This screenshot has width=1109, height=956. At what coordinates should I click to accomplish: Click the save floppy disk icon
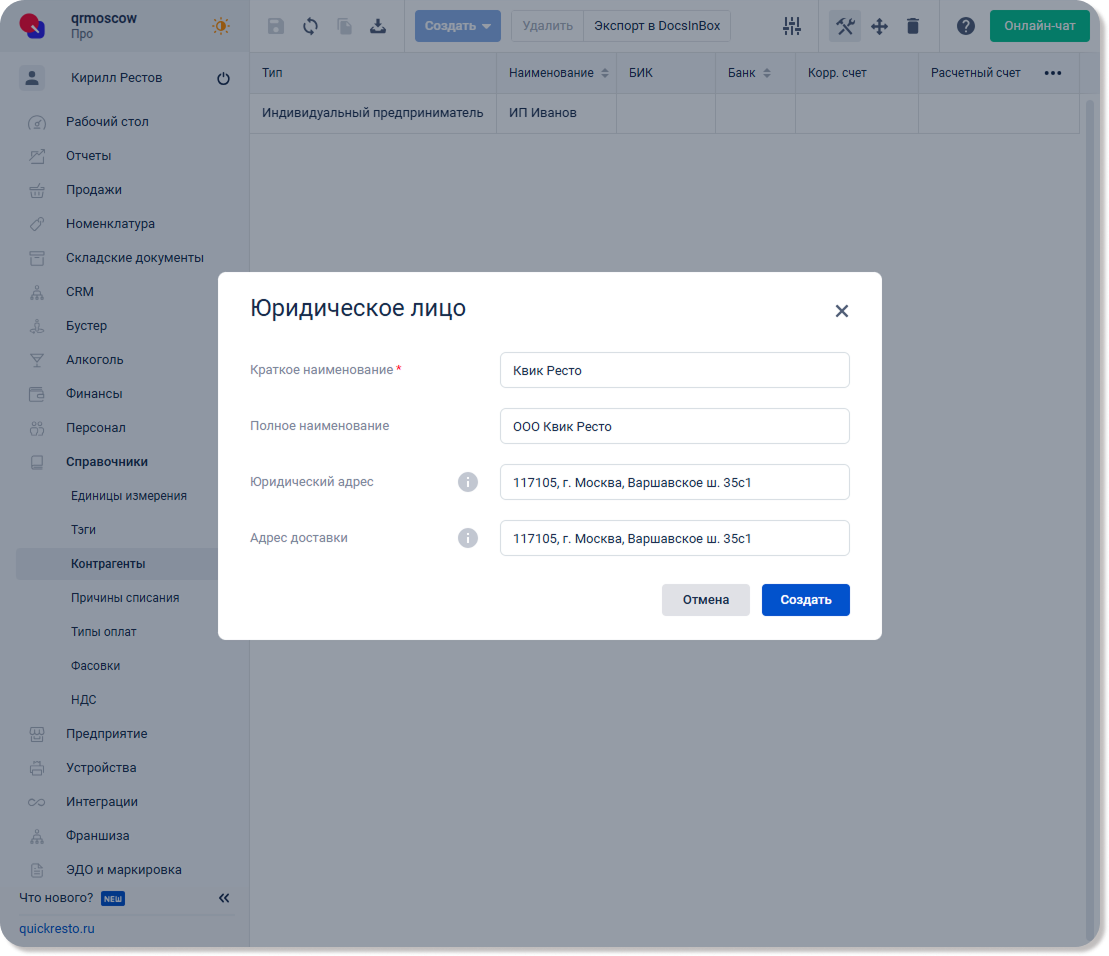[x=276, y=27]
